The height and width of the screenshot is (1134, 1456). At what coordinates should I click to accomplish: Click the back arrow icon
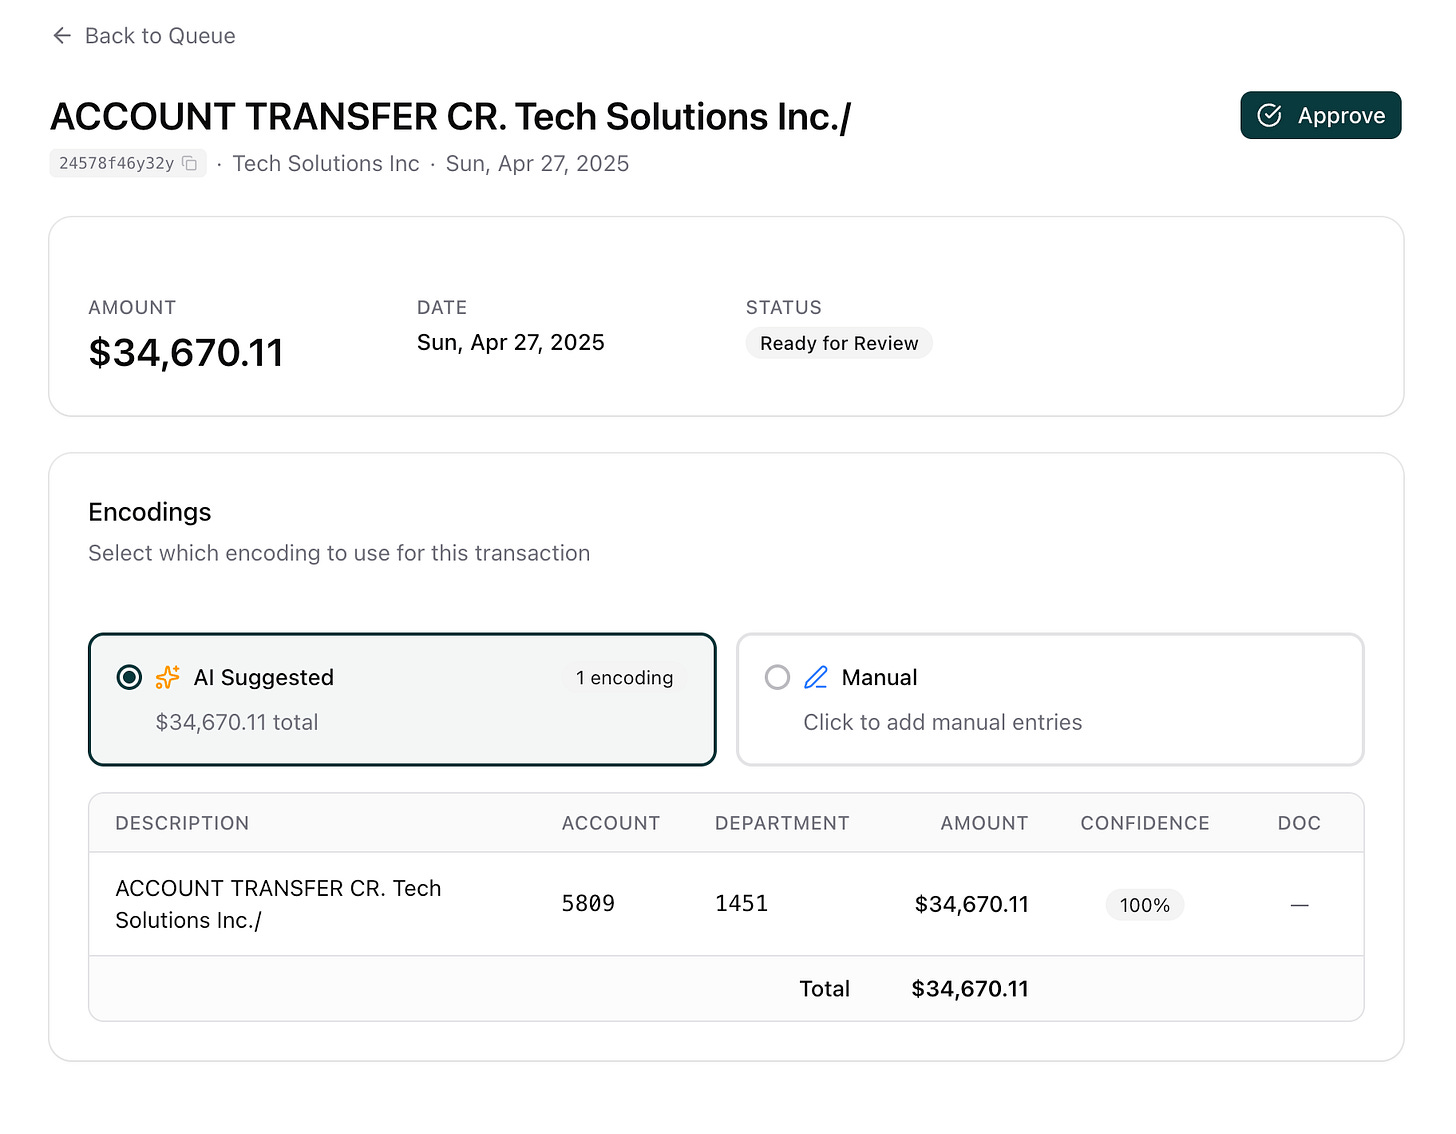click(x=62, y=36)
